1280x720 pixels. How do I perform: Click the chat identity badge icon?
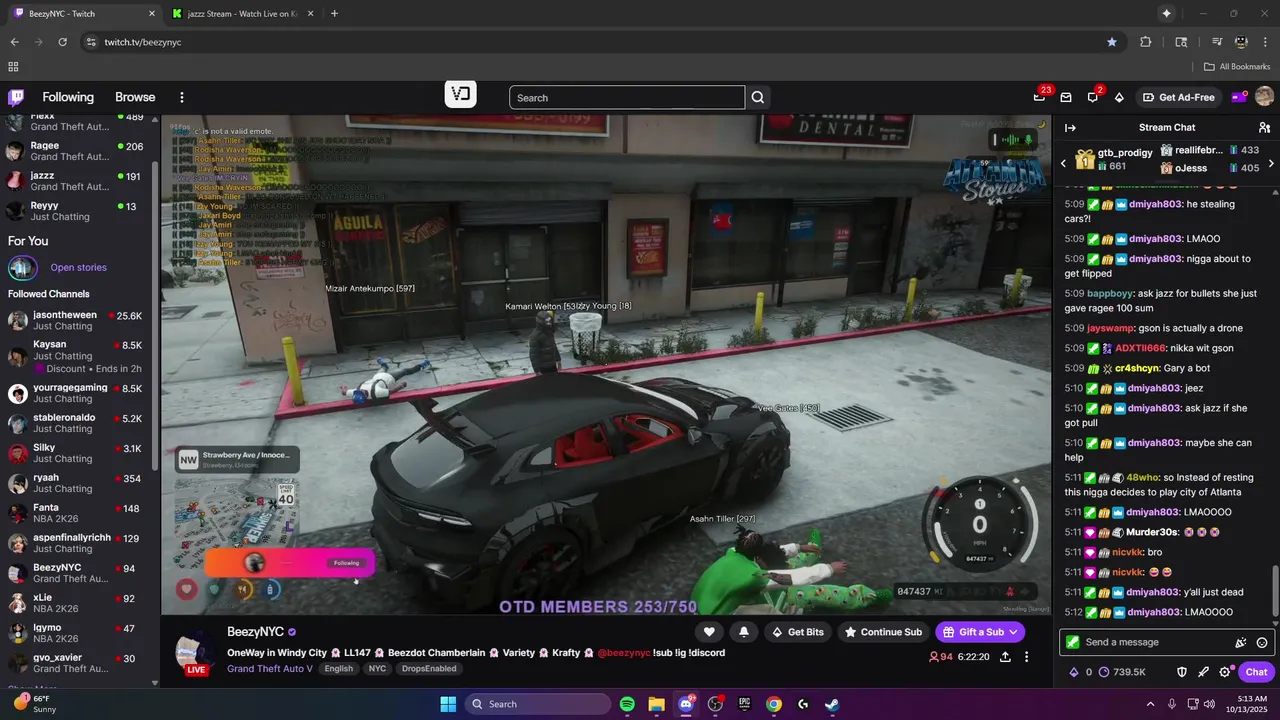click(x=1073, y=642)
